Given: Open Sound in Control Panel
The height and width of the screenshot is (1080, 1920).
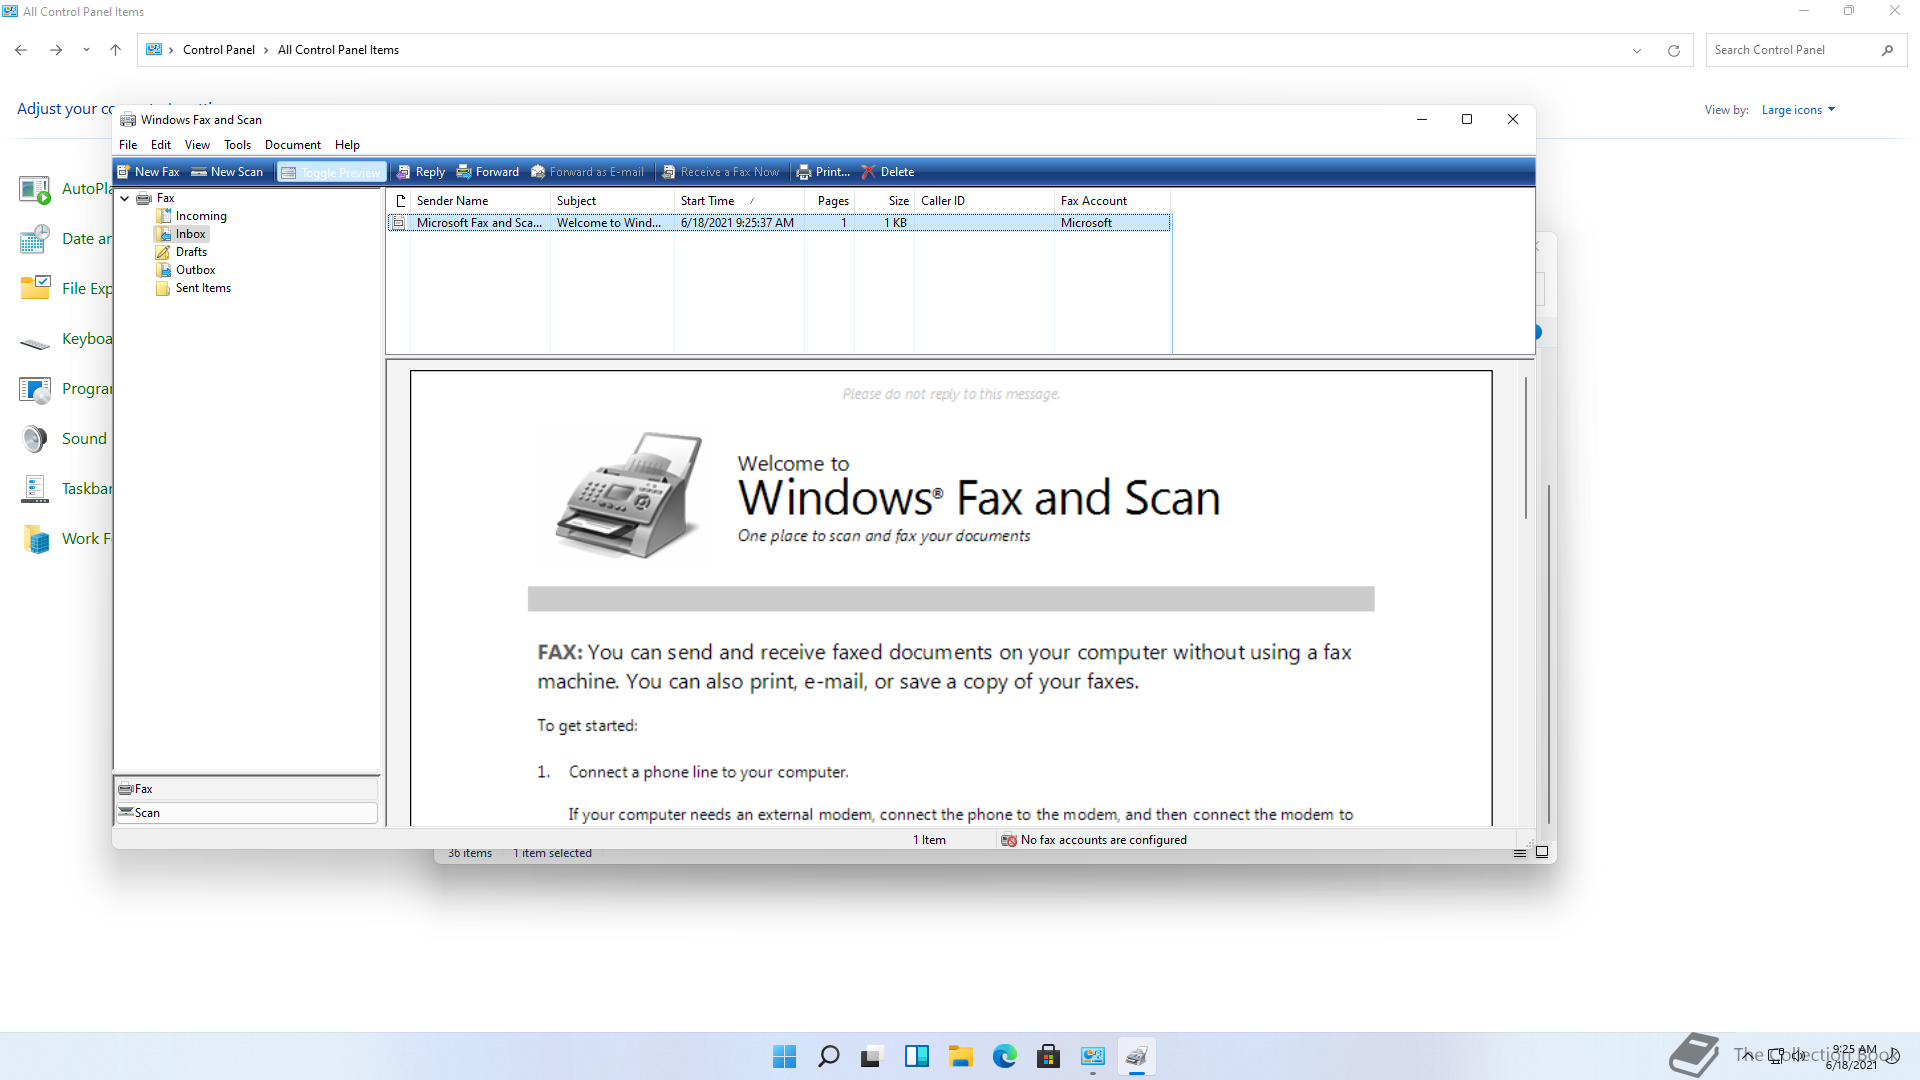Looking at the screenshot, I should click(x=64, y=439).
